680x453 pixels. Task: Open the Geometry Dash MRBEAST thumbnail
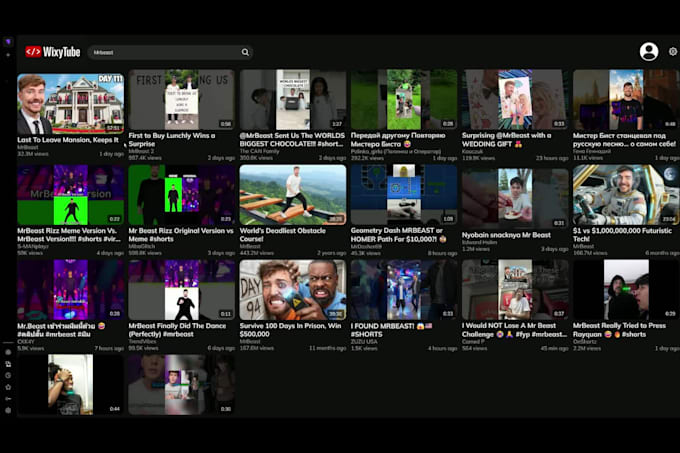coord(404,195)
